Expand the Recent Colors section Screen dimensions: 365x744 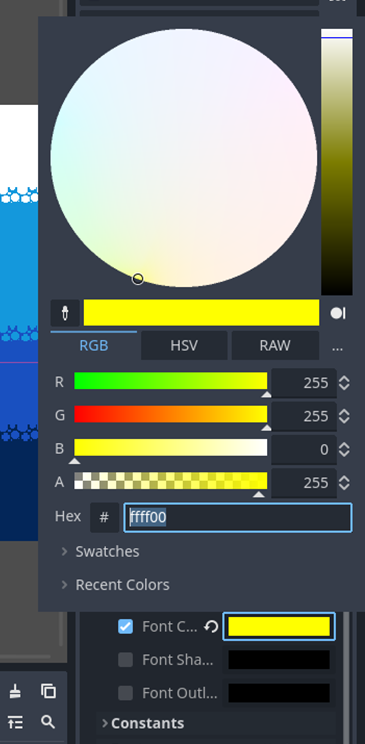(x=115, y=585)
